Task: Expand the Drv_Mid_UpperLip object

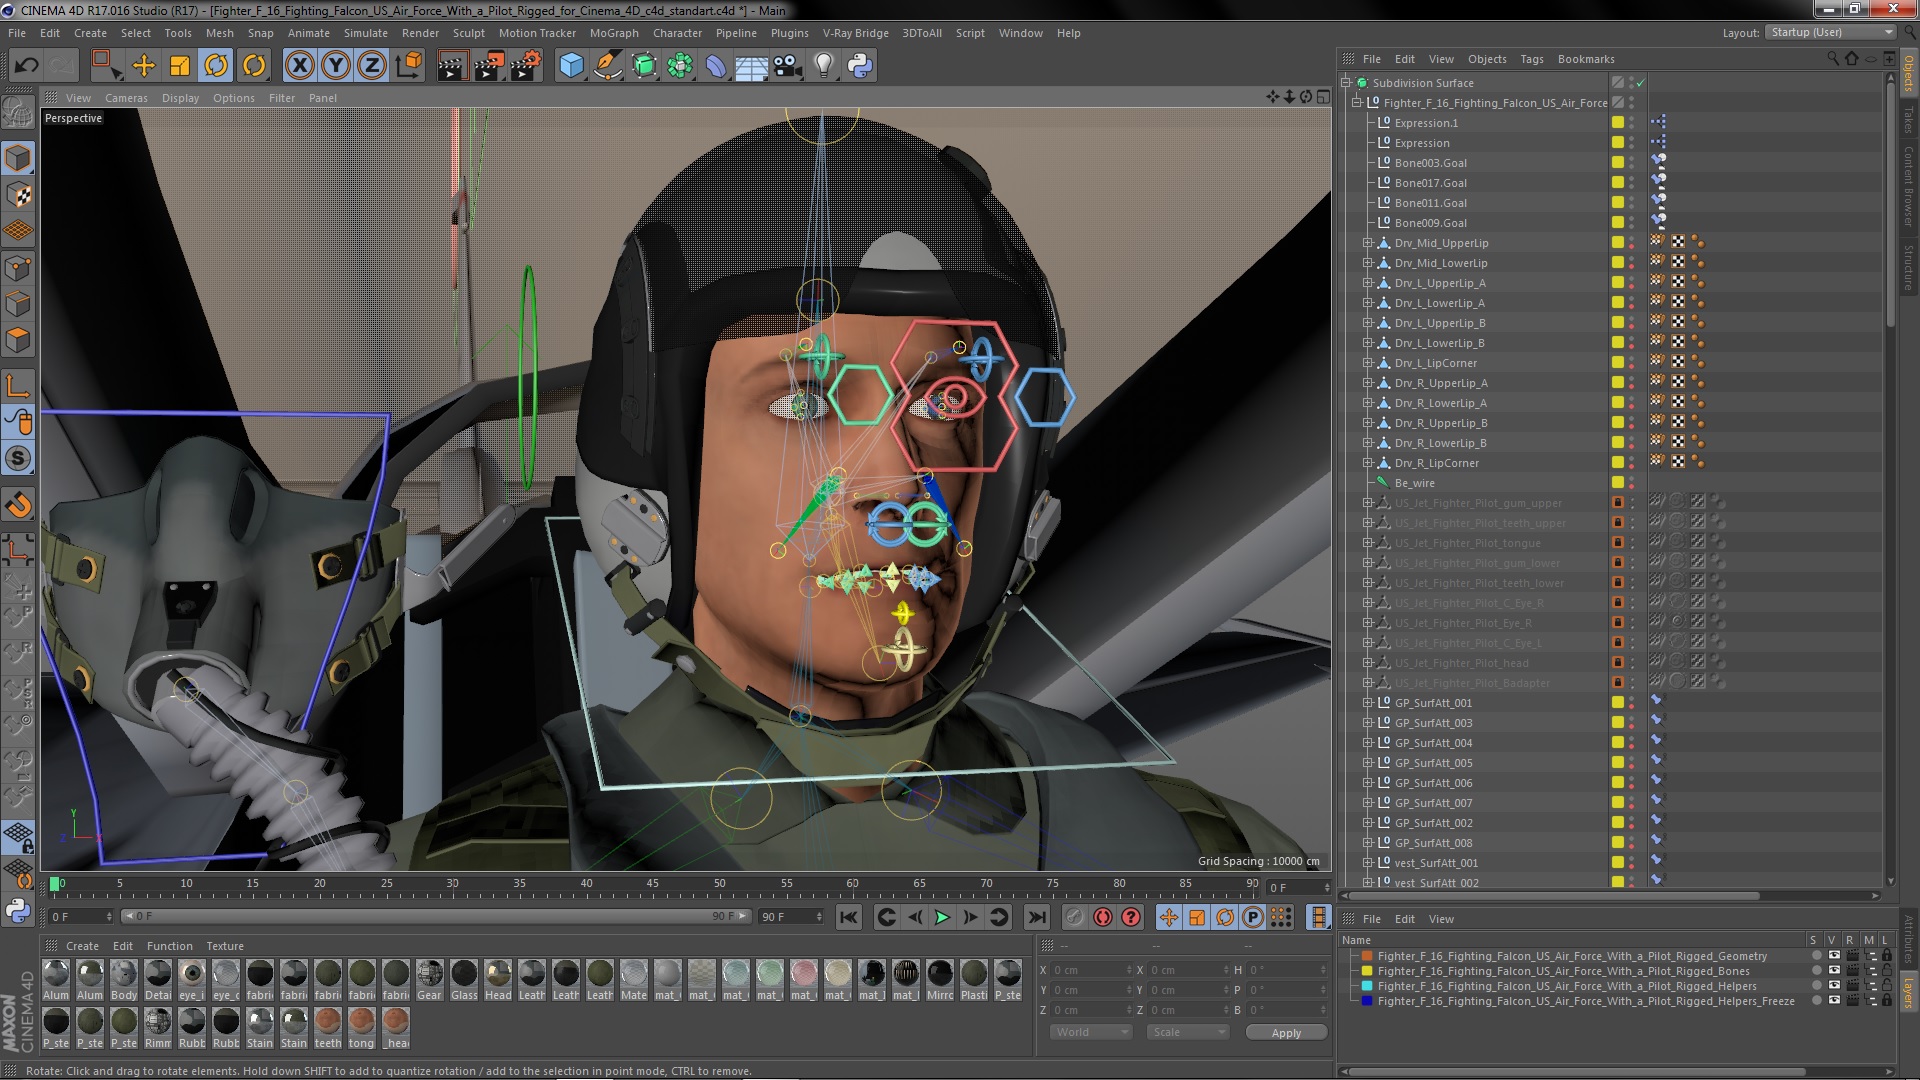Action: click(1368, 243)
